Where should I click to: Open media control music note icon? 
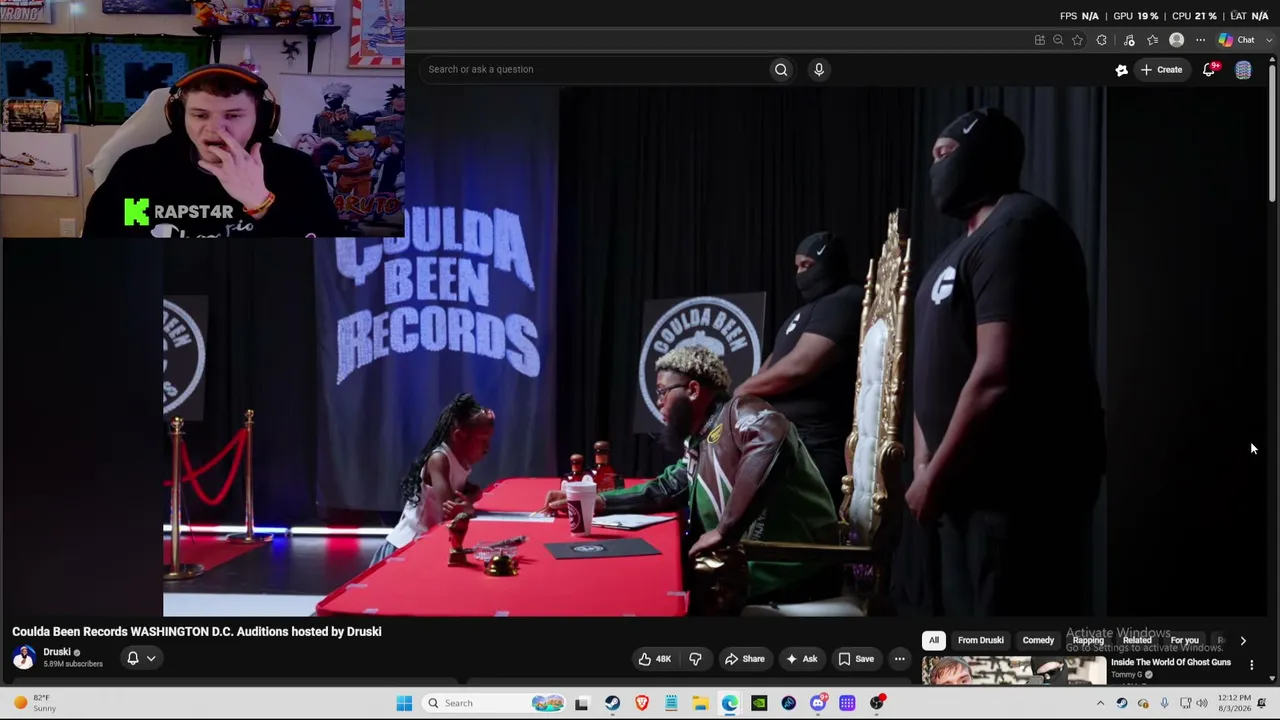click(1129, 40)
